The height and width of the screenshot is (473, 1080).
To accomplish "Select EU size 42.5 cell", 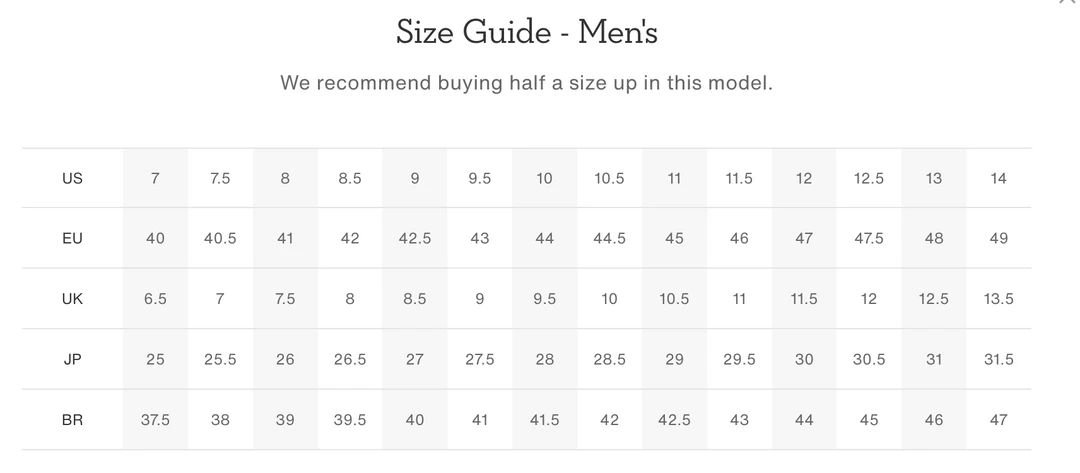I will pos(415,239).
